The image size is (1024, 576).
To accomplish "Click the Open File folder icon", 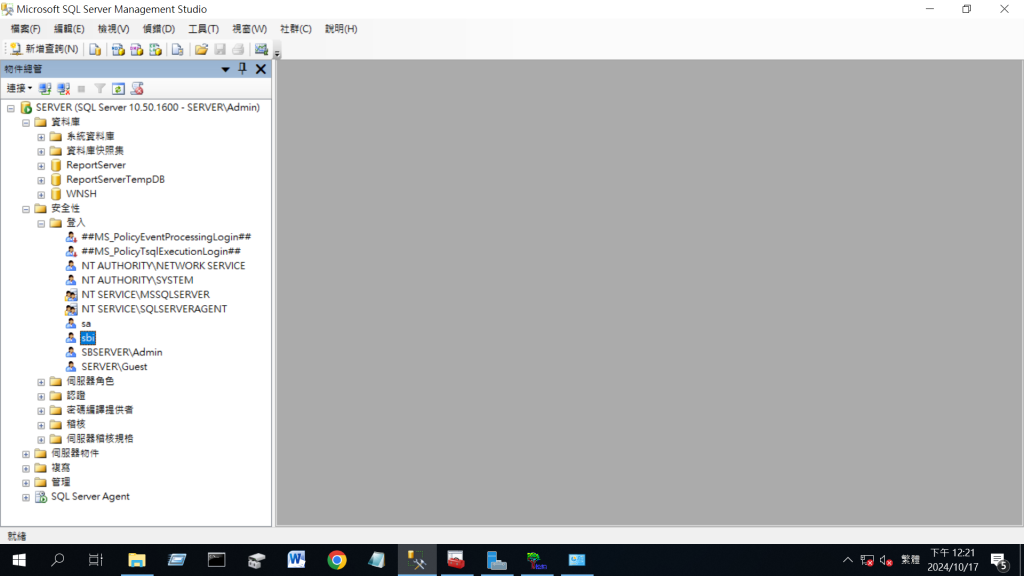I will 201,49.
